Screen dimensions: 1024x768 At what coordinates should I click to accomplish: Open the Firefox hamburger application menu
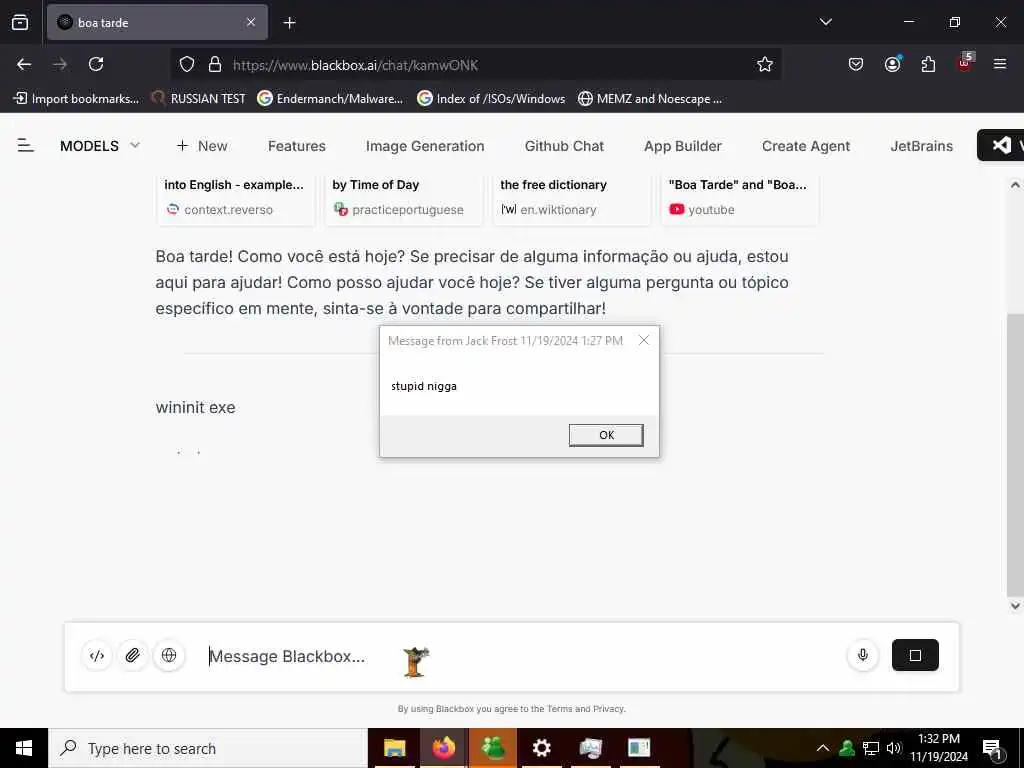1000,64
